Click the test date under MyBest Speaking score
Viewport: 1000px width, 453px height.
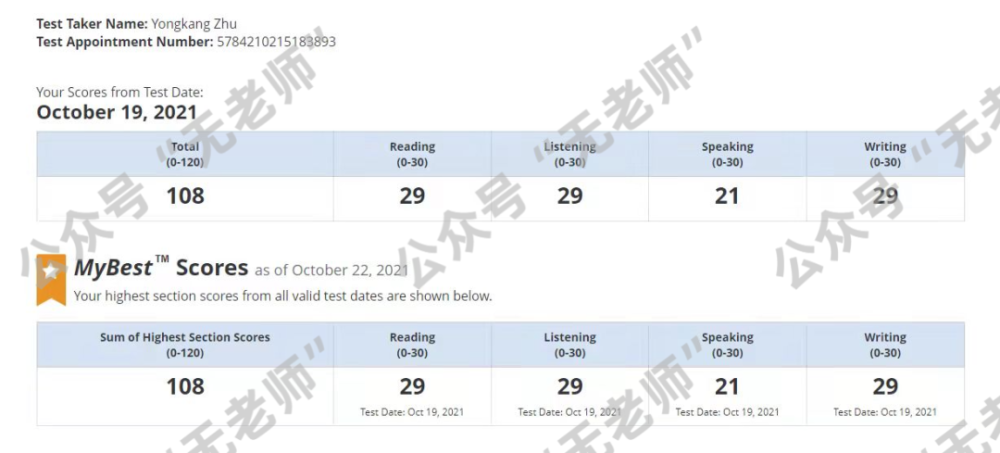click(727, 412)
